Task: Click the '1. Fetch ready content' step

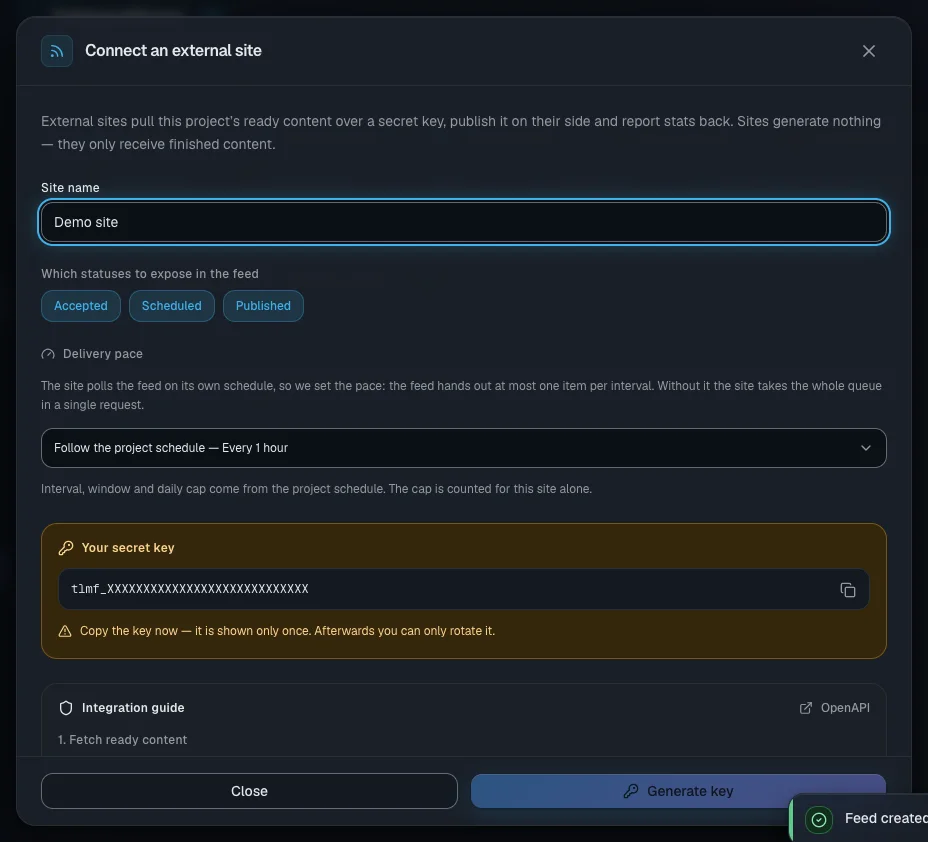Action: 123,740
